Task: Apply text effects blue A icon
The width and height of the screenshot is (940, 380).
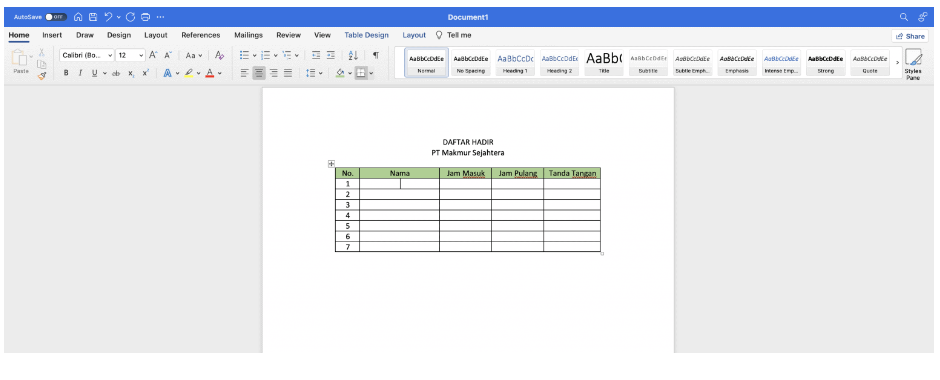Action: point(168,73)
